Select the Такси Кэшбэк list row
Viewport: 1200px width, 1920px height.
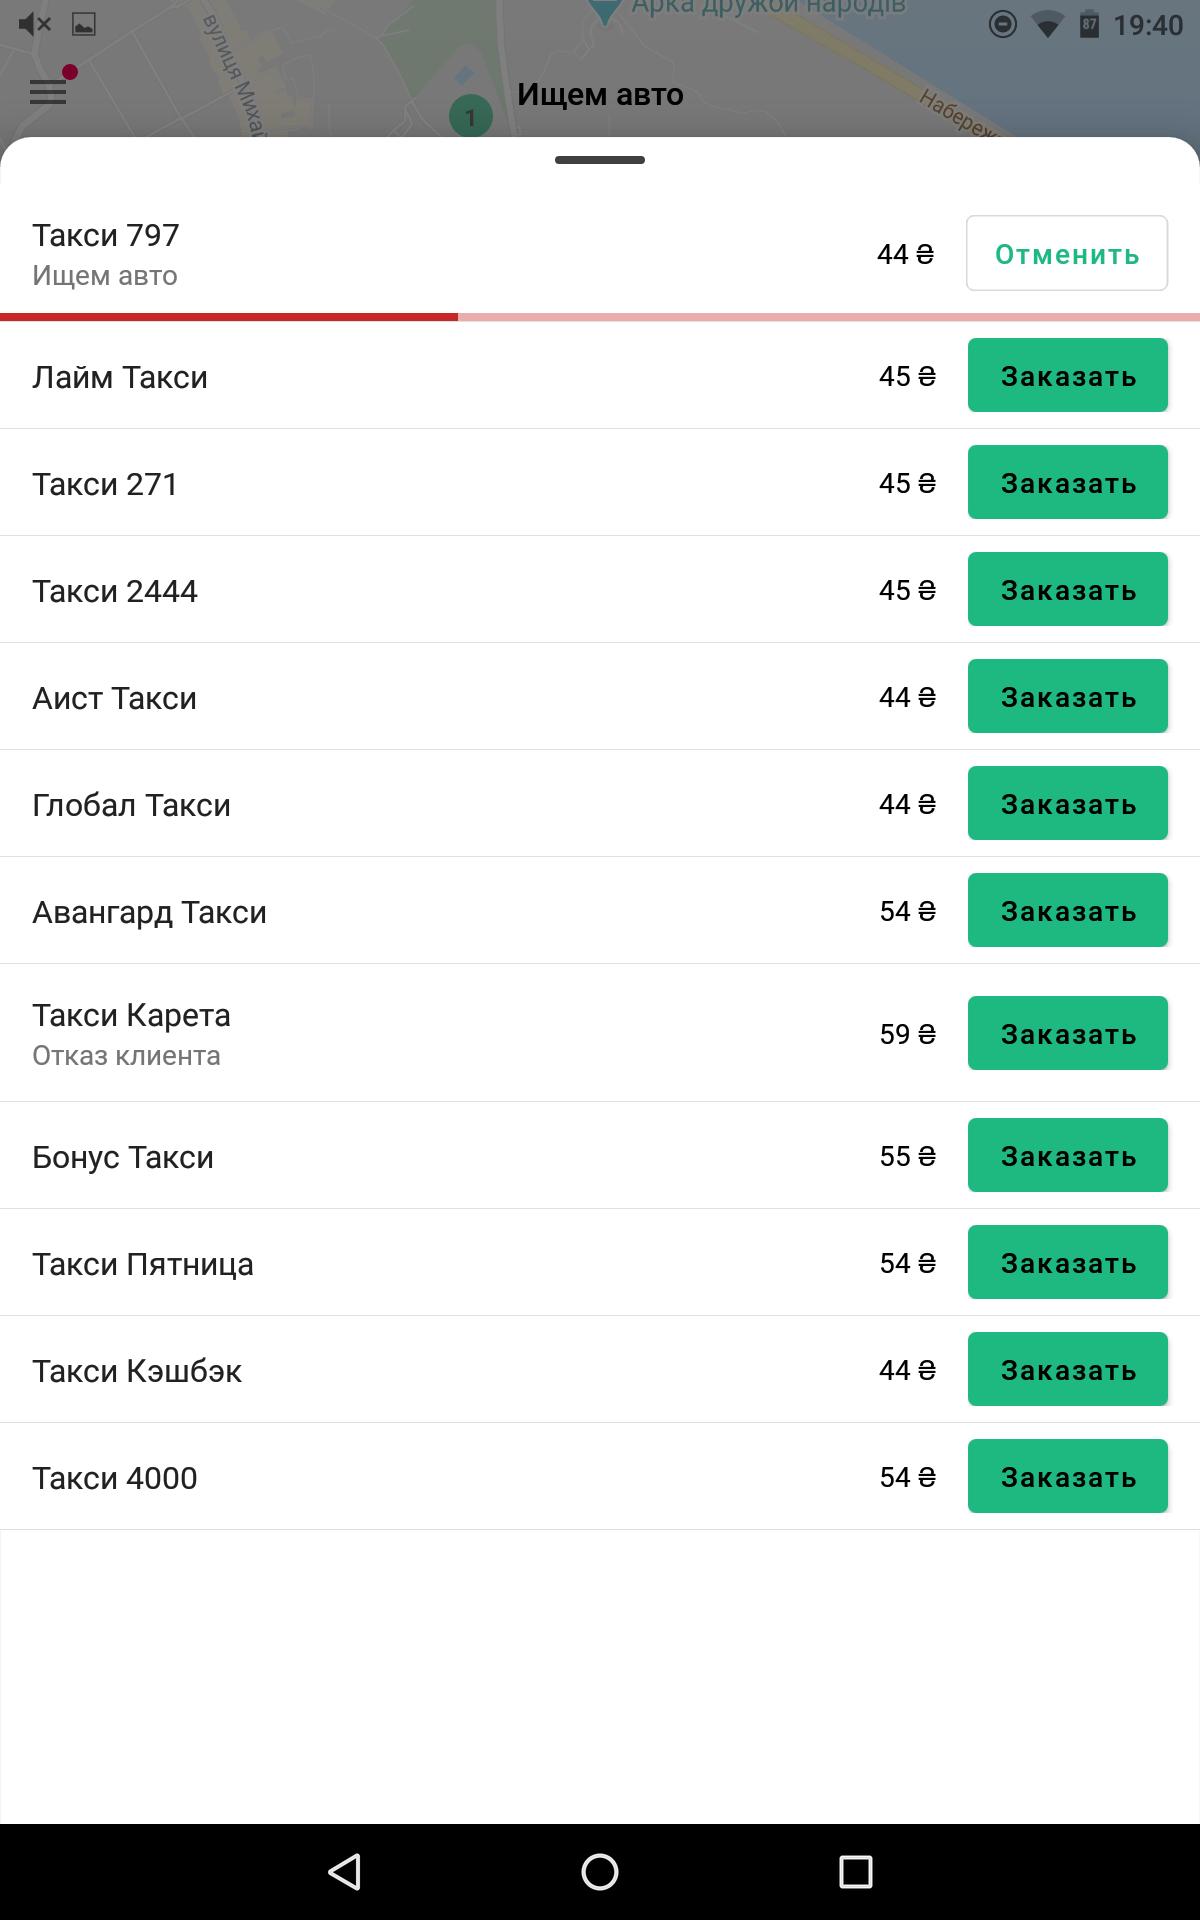coord(400,1370)
